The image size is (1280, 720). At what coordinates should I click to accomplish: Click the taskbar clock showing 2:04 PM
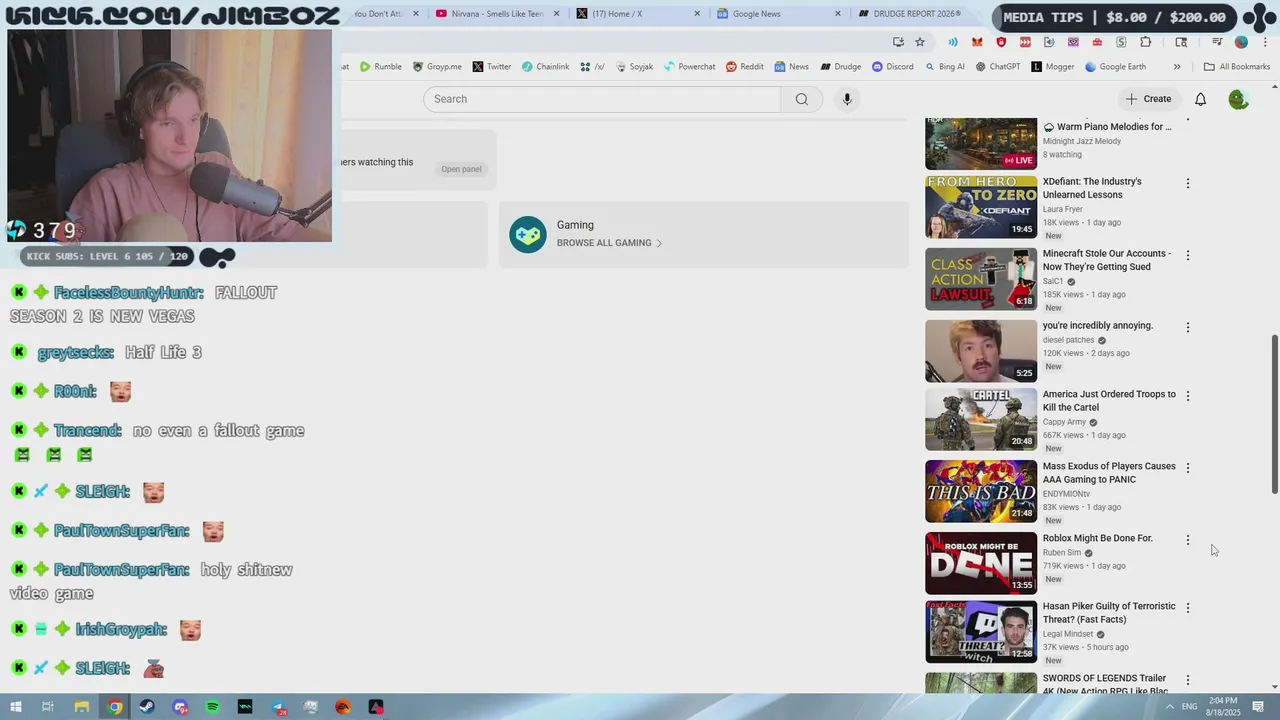[x=1223, y=707]
